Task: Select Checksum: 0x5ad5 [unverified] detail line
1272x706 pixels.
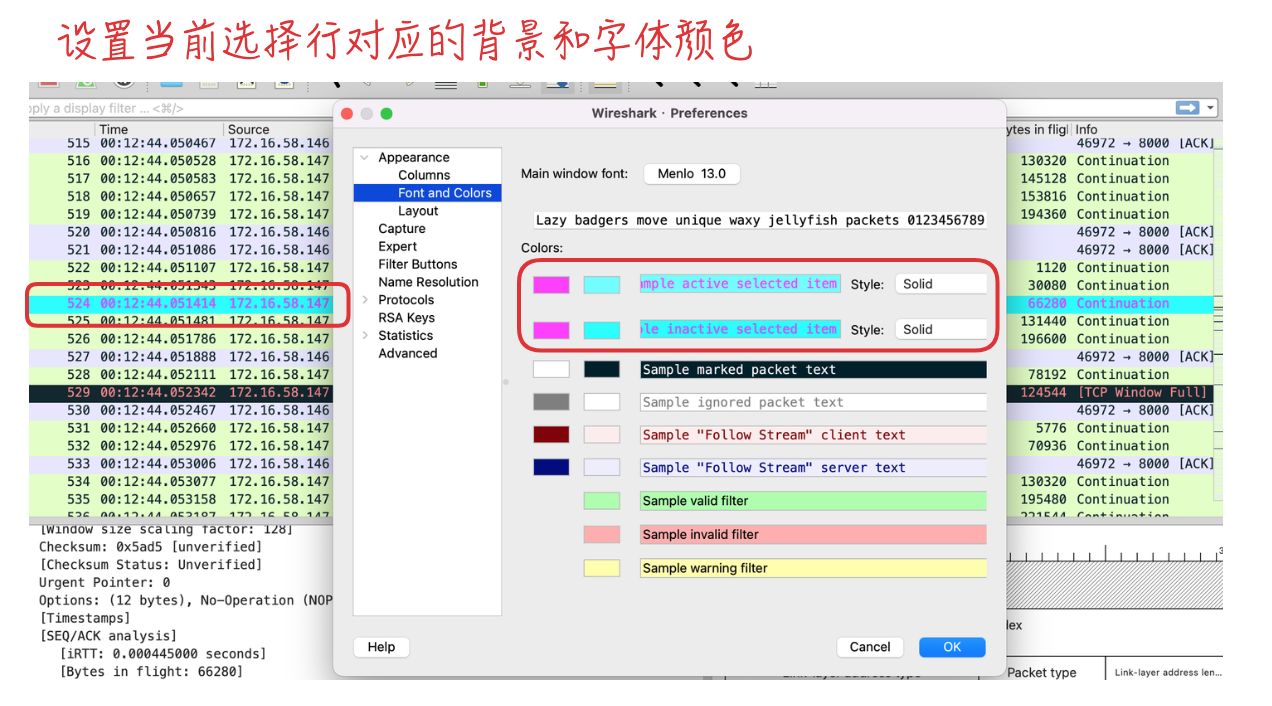Action: (x=150, y=547)
